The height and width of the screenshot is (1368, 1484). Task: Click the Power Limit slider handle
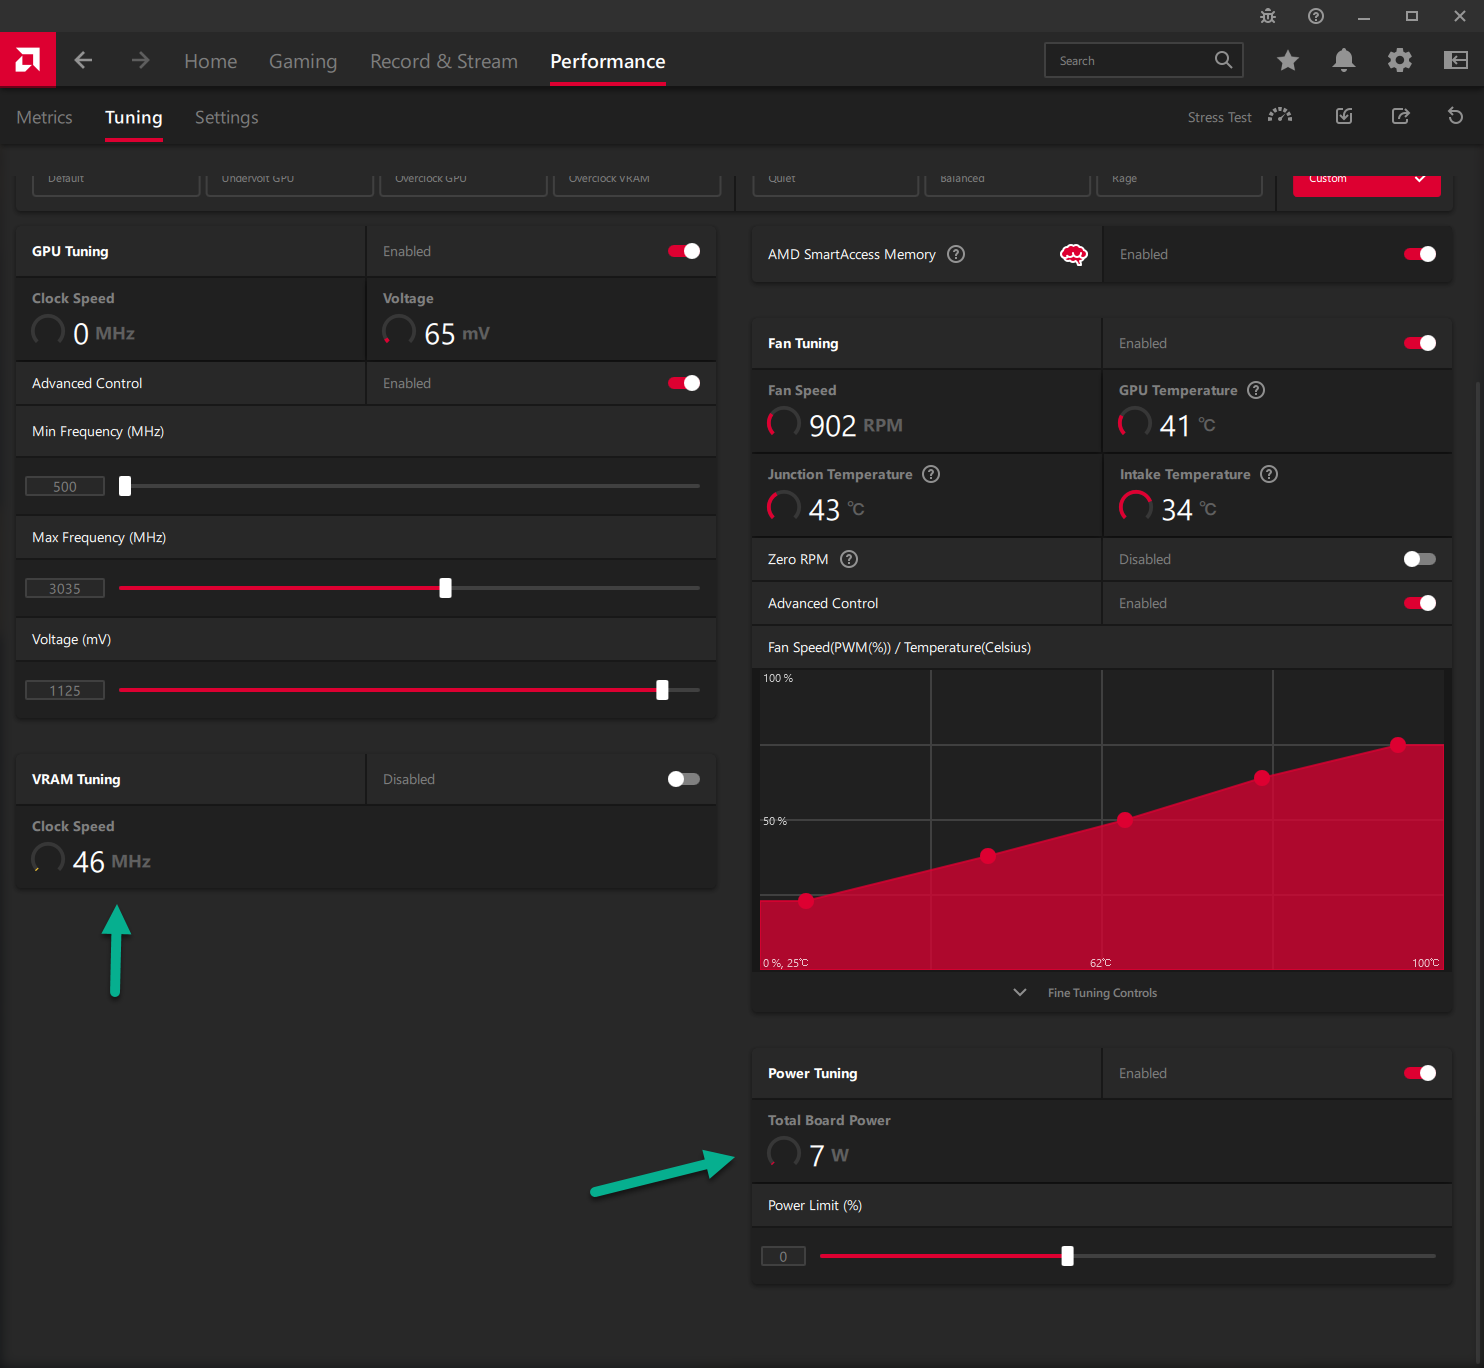(1067, 1256)
